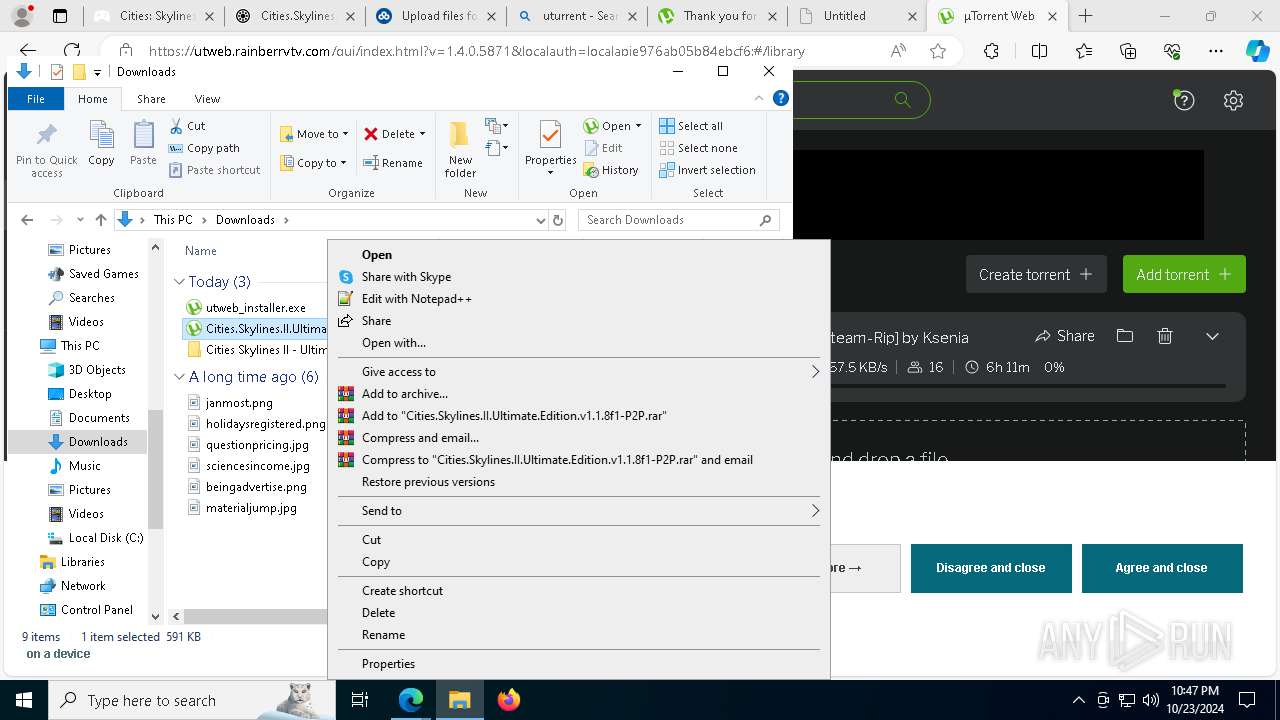The height and width of the screenshot is (720, 1280).
Task: Click Select all in ribbon
Action: (691, 126)
